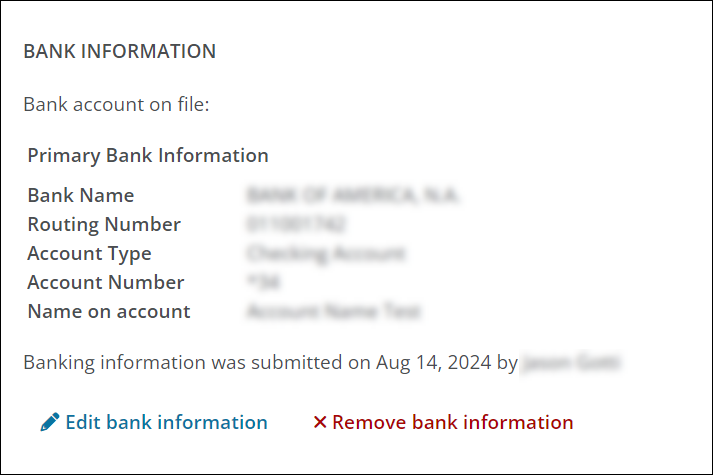Image resolution: width=713 pixels, height=475 pixels.
Task: Click the 'Bank account on file:' text
Action: (116, 104)
